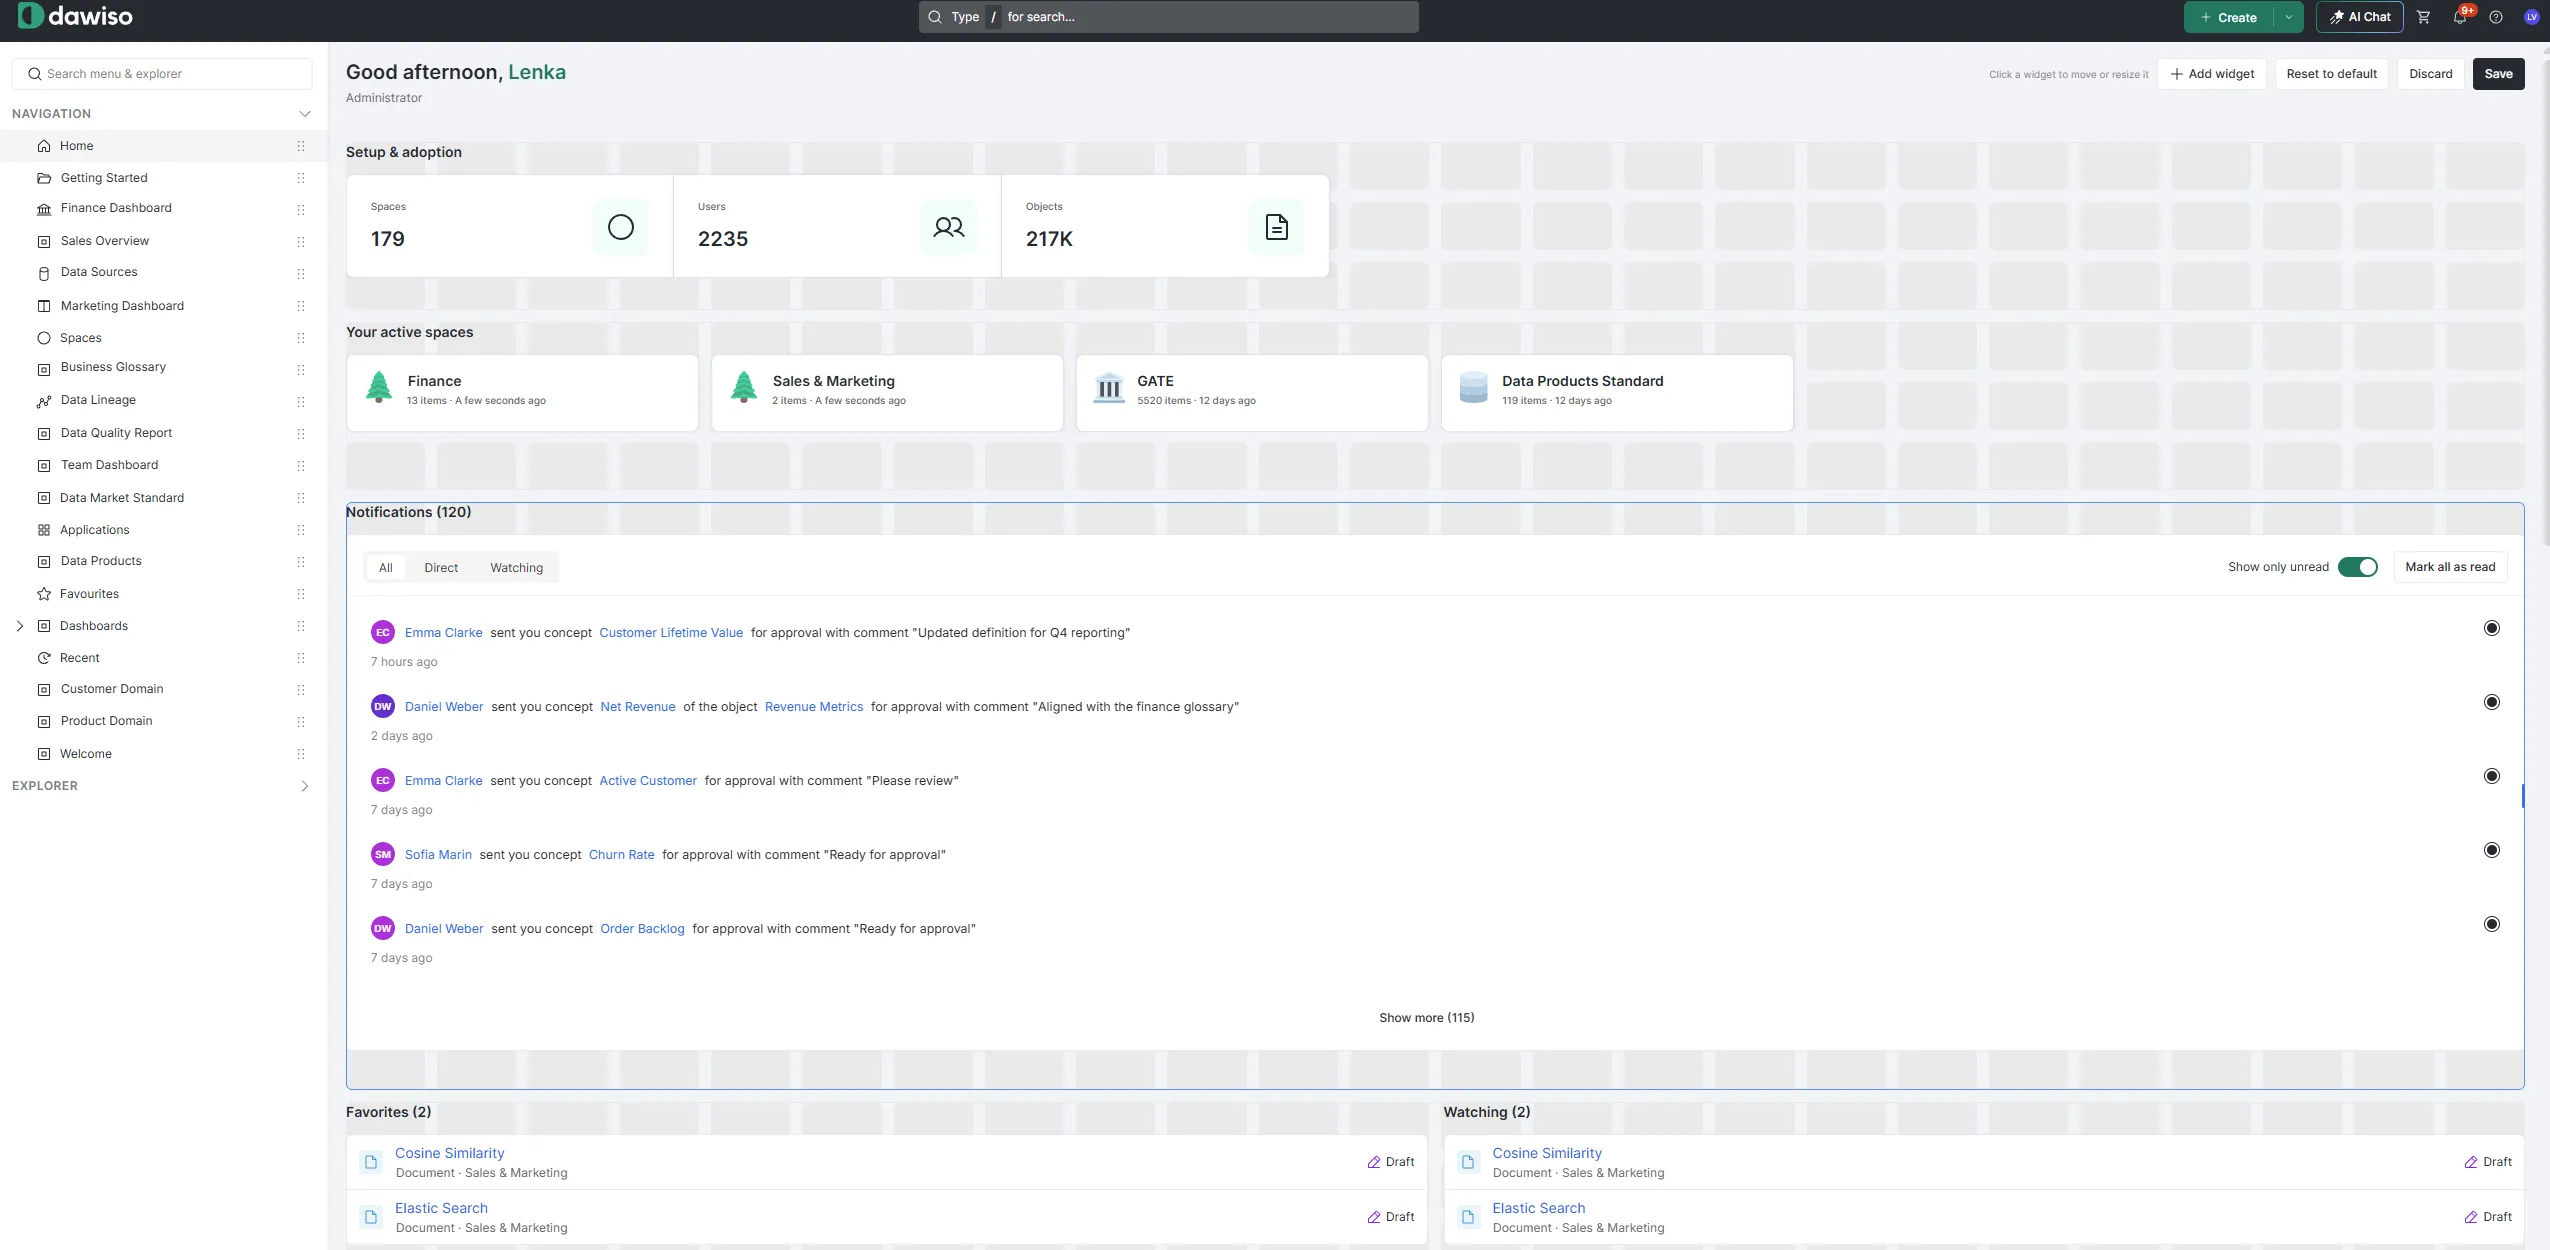Open the shopping cart icon
Screen dimensions: 2550x1250
[2423, 17]
